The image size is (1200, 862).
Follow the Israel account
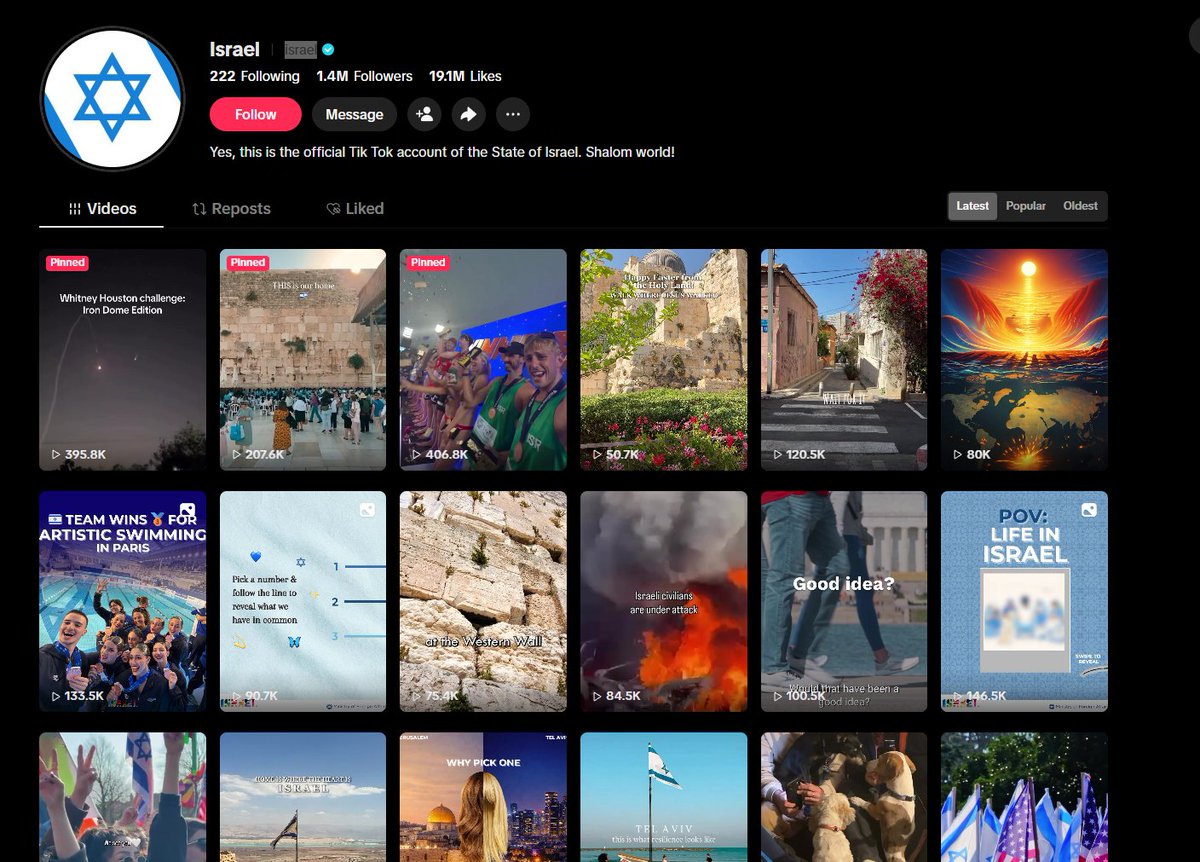[x=255, y=114]
